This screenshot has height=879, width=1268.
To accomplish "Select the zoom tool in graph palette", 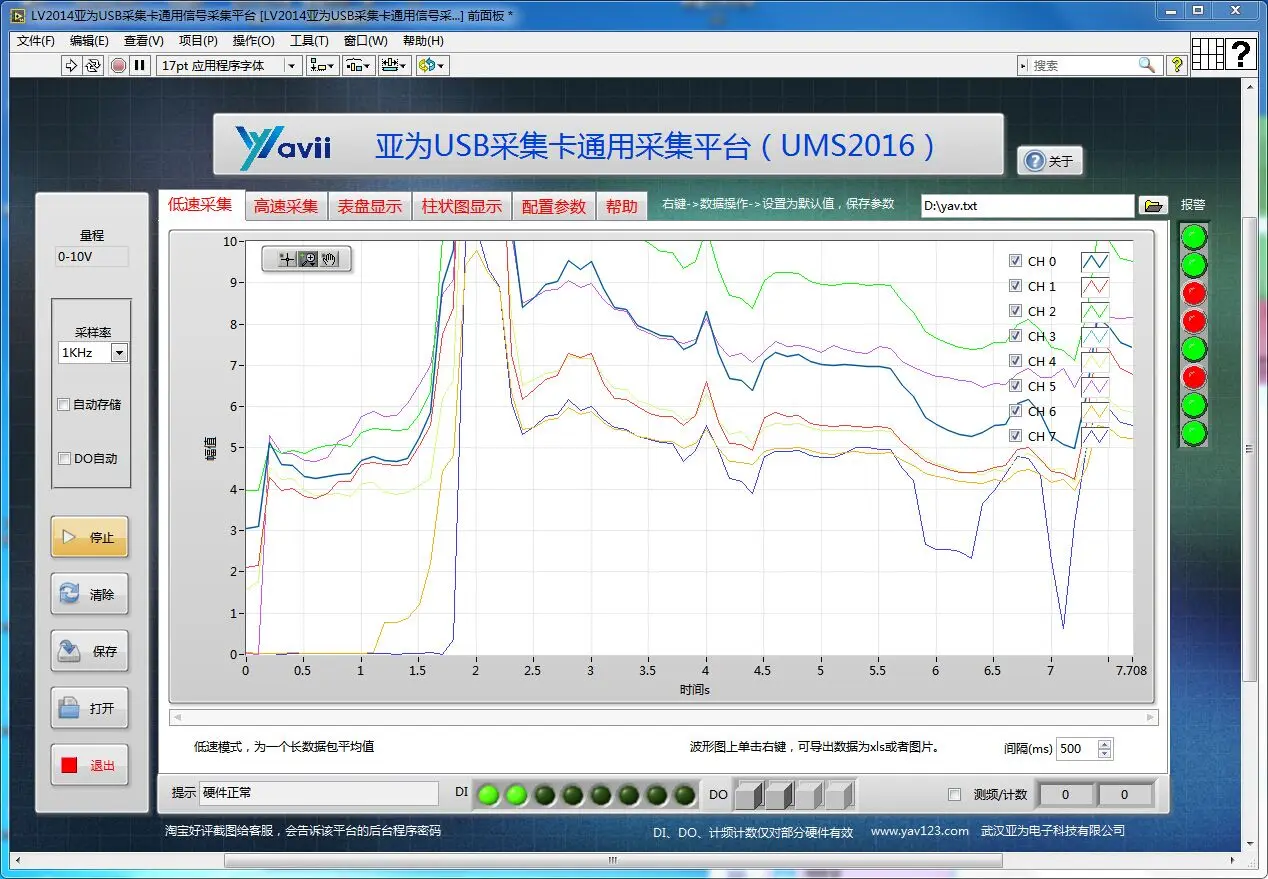I will pyautogui.click(x=308, y=259).
